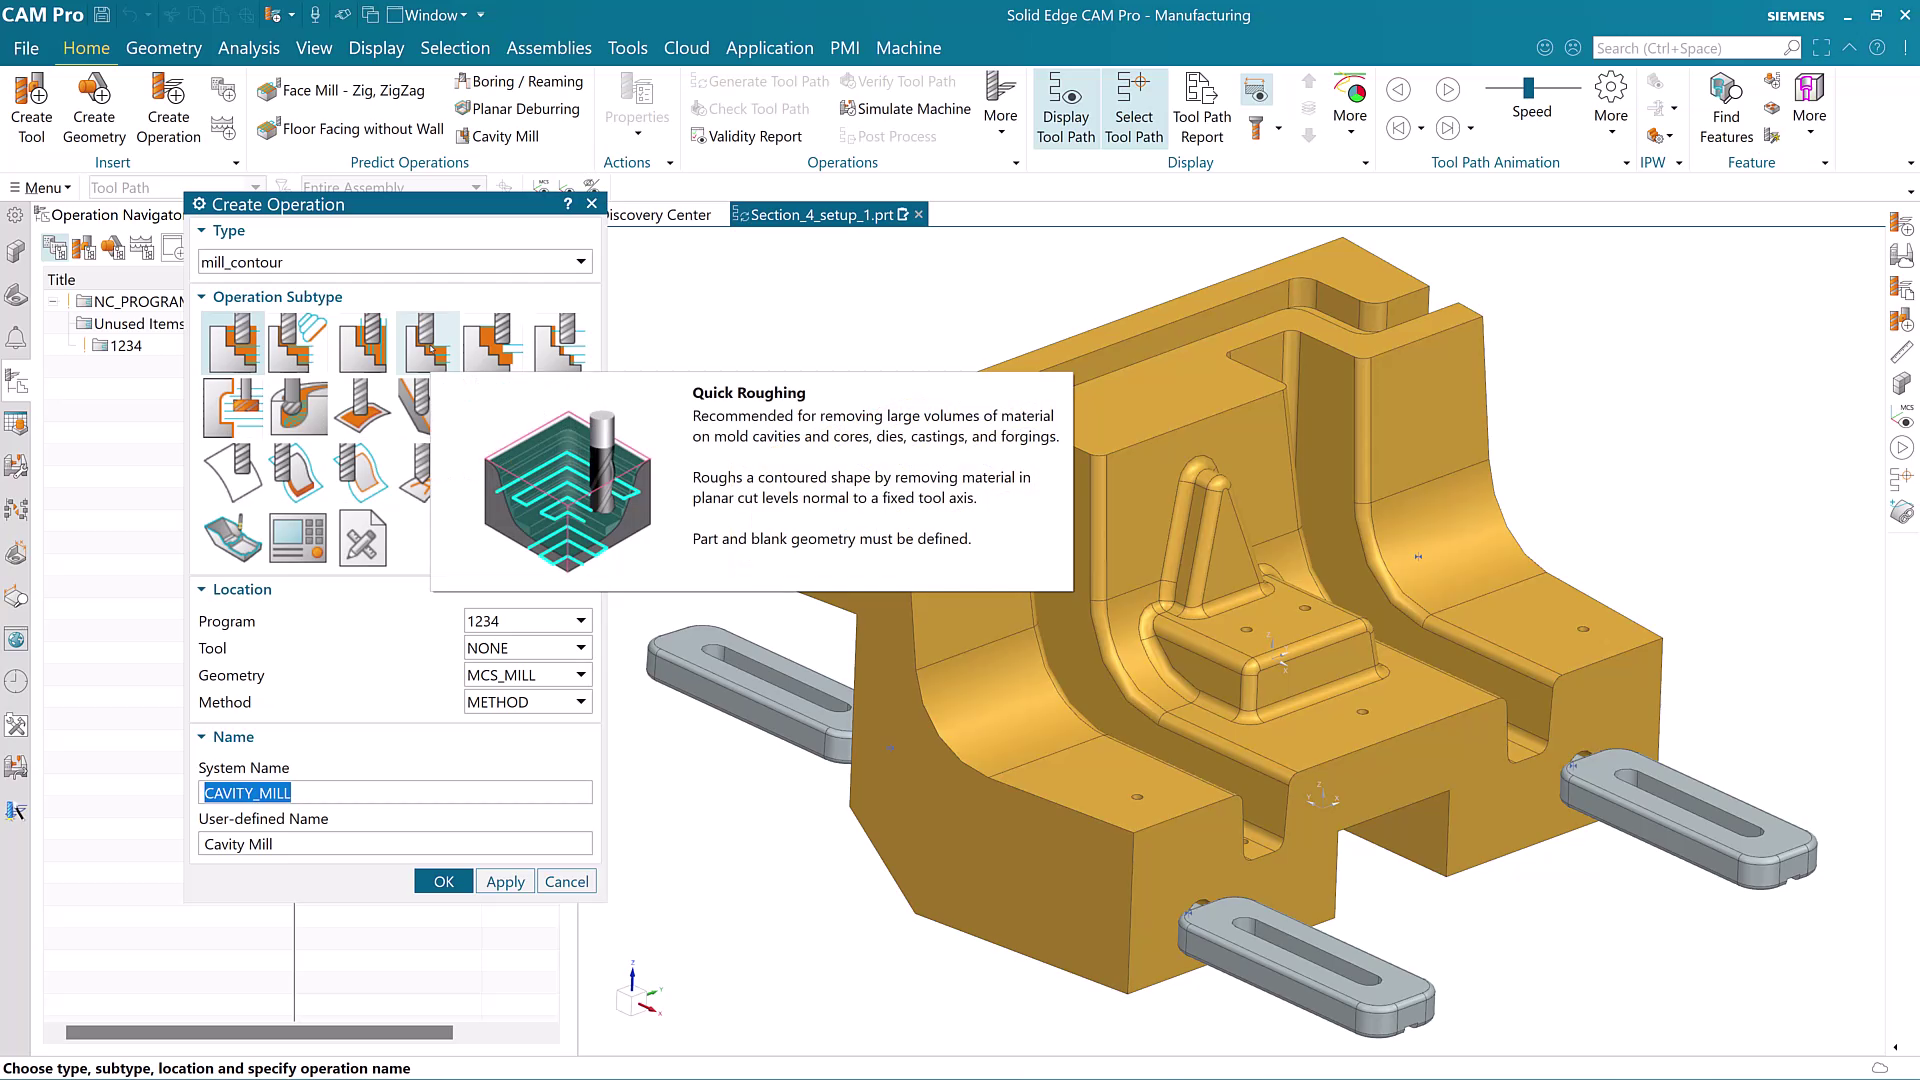Select the Quick Roughing operation subtype icon
1920x1080 pixels.
click(x=428, y=342)
